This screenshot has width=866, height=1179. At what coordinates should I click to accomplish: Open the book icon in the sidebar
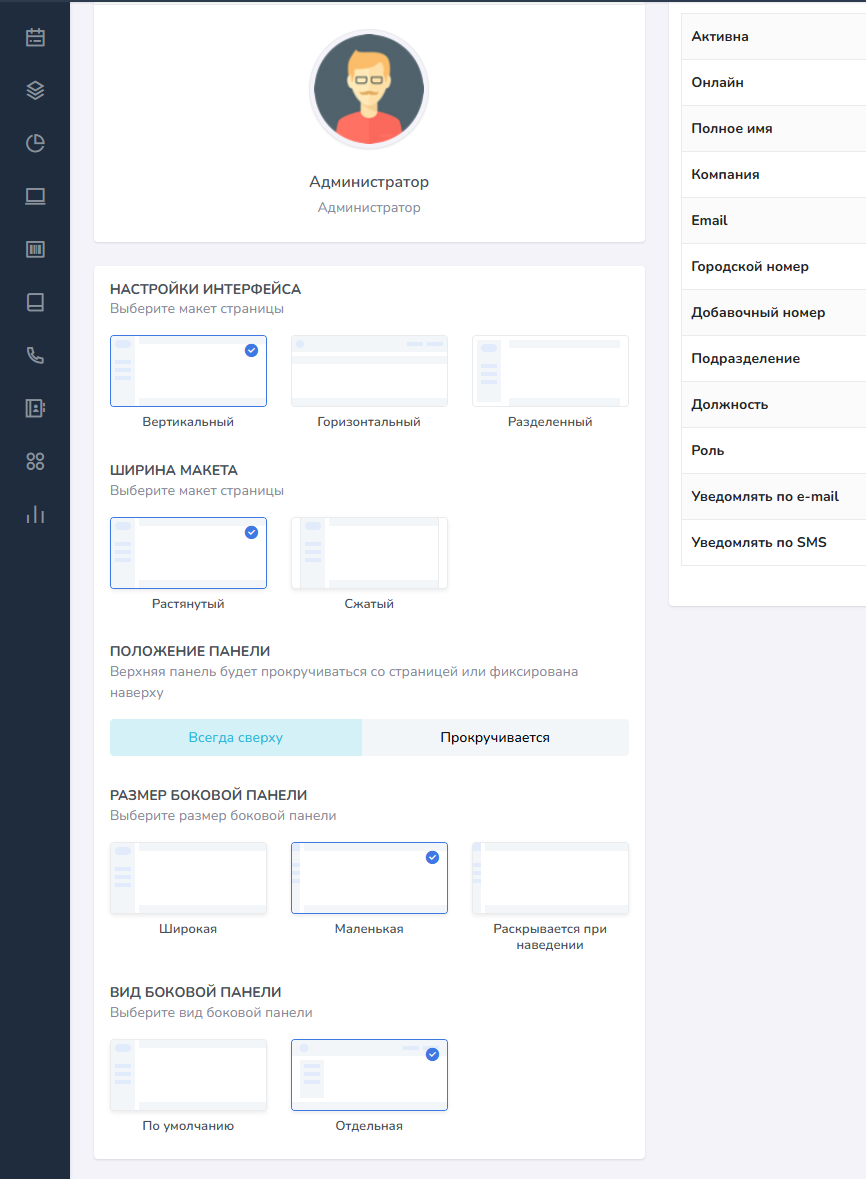(35, 303)
